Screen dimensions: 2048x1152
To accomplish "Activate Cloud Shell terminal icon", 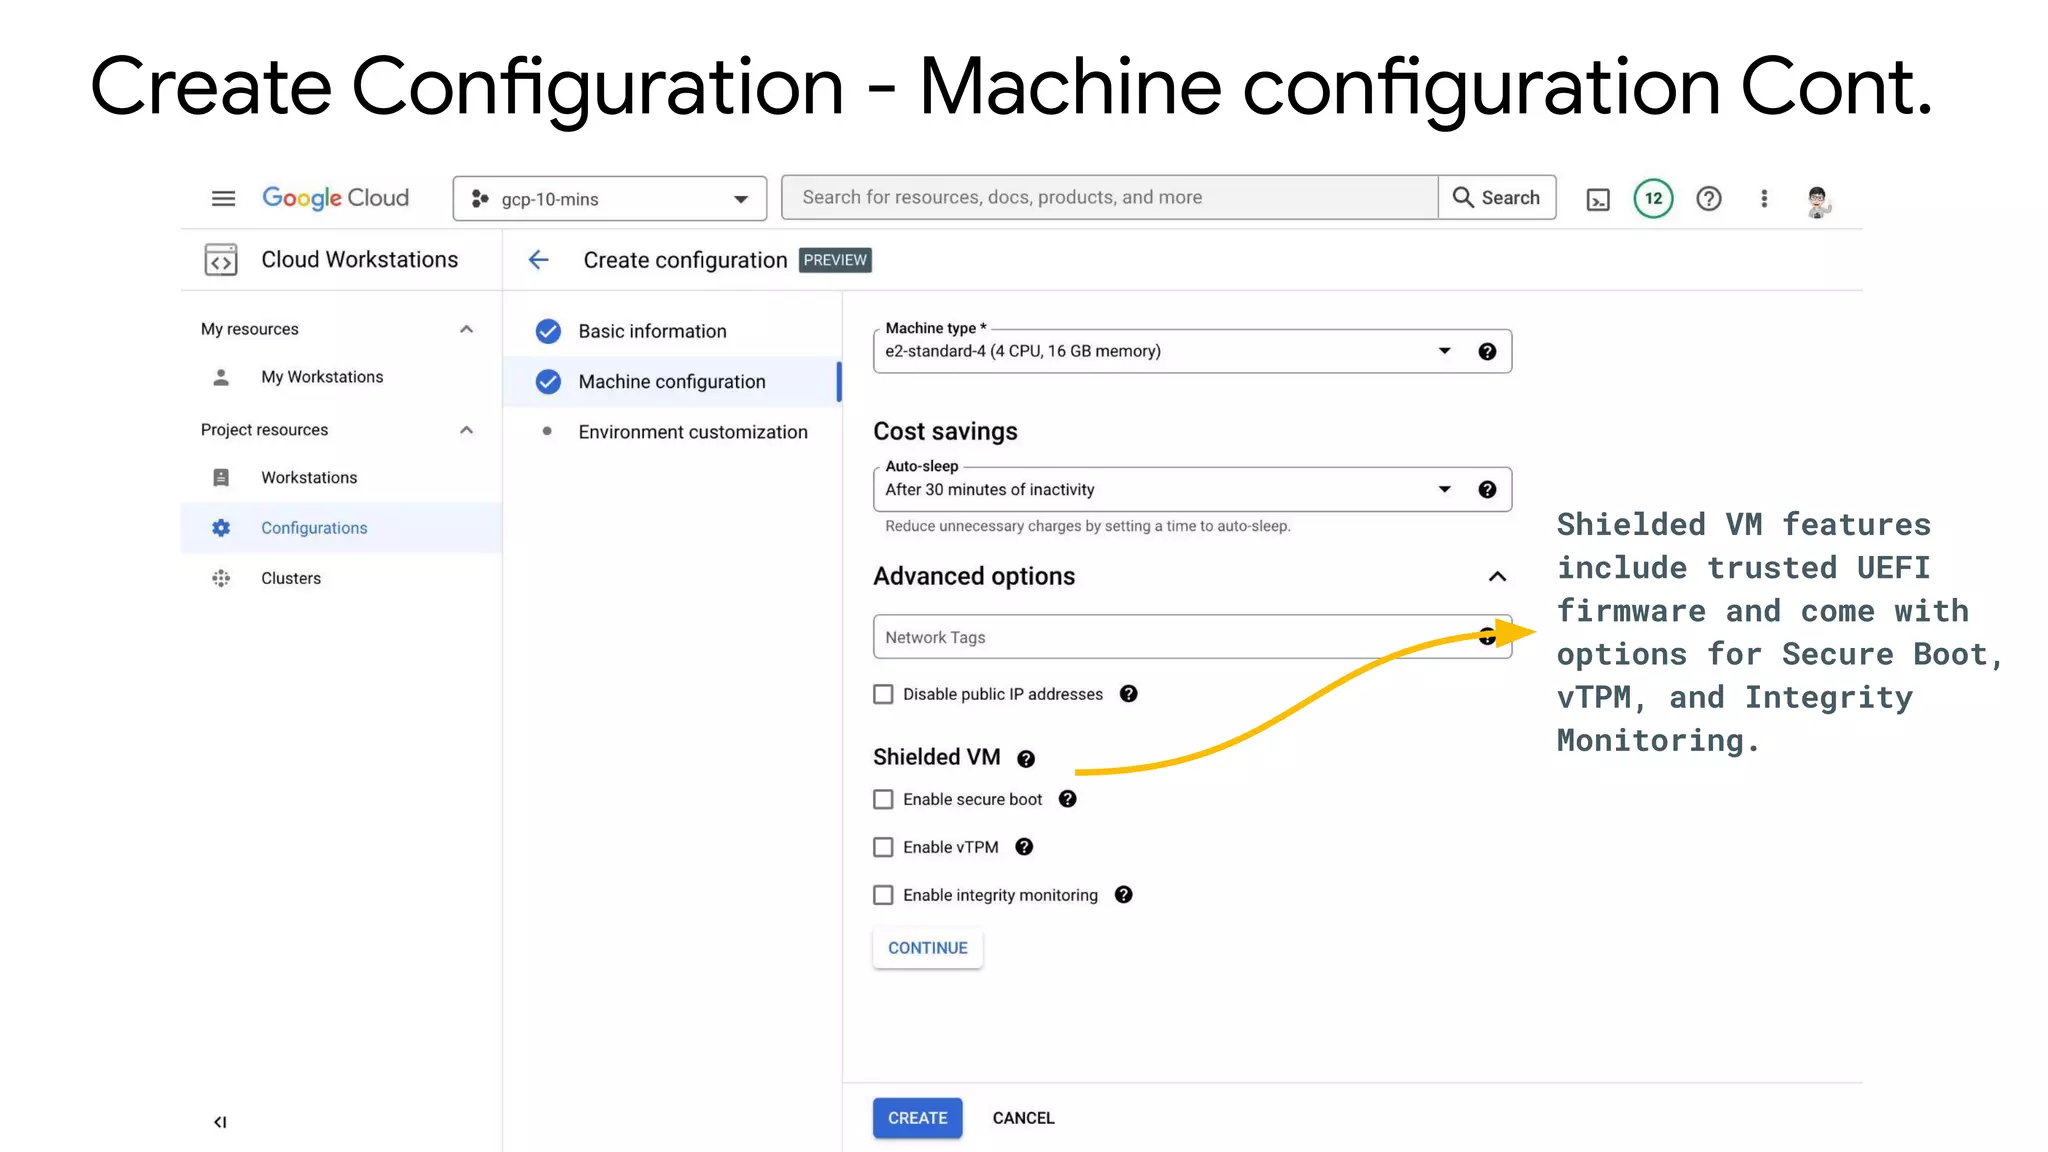I will (x=1598, y=199).
